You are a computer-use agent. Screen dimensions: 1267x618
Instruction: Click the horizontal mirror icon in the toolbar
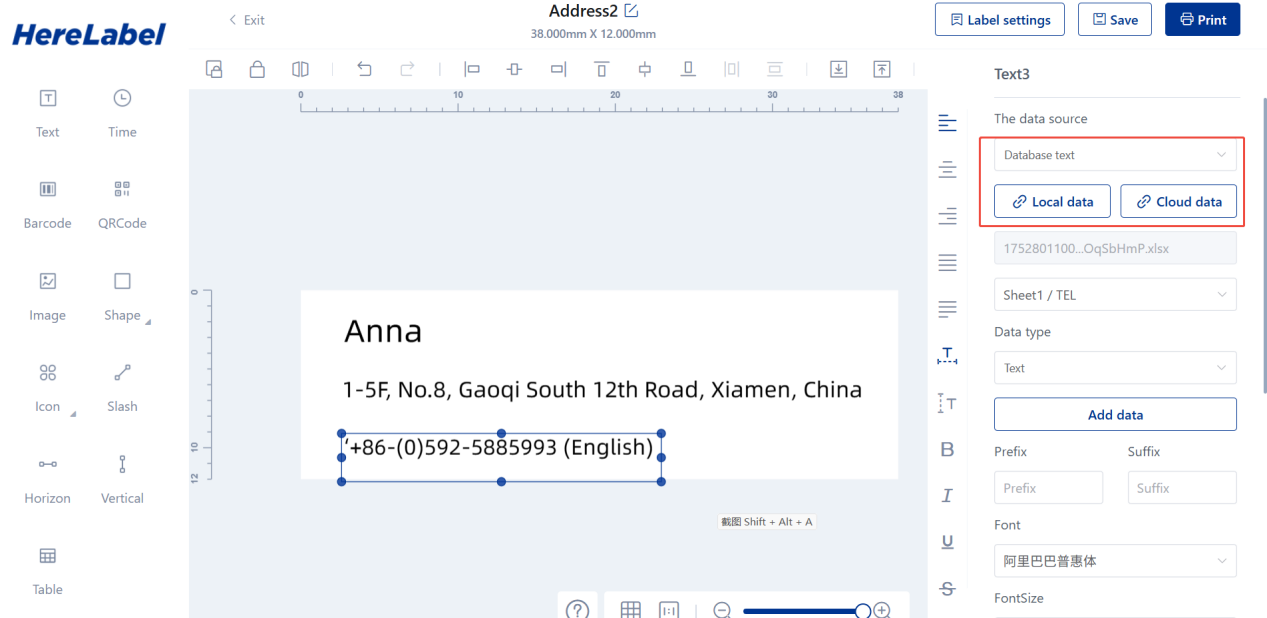pos(299,69)
